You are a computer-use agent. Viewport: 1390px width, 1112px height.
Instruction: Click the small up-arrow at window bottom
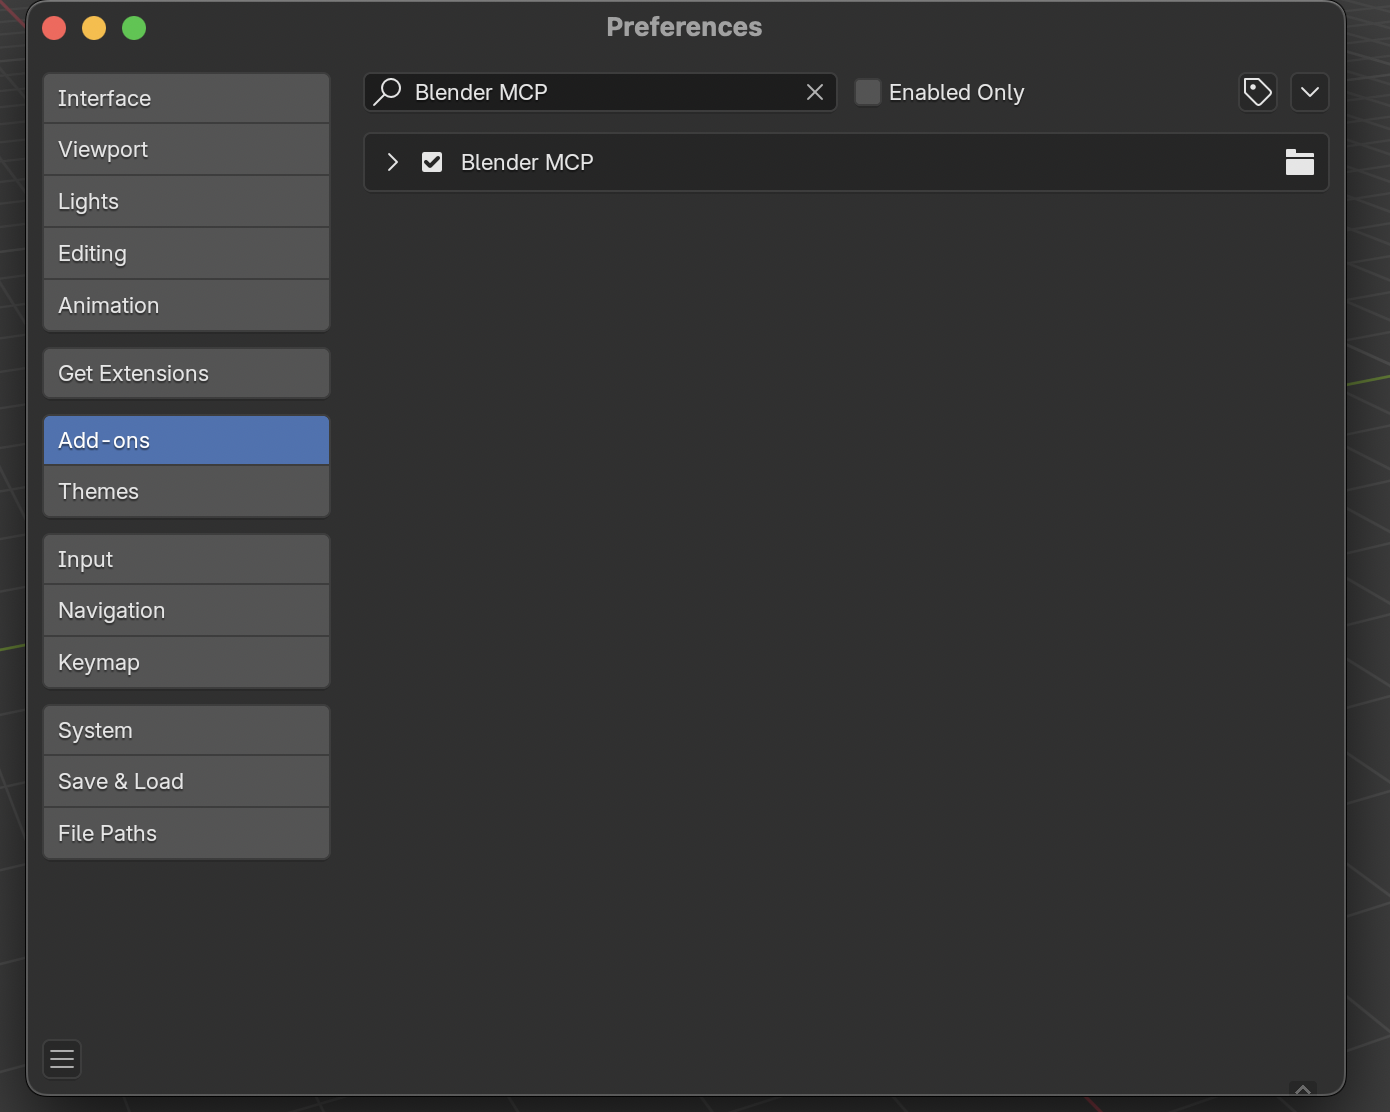[1303, 1089]
